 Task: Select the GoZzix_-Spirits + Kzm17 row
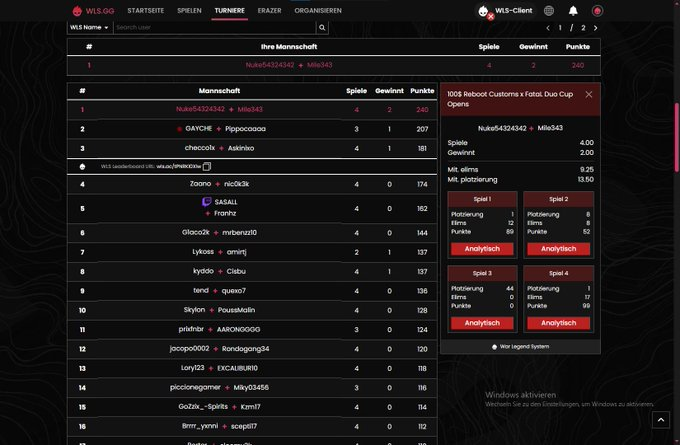pyautogui.click(x=252, y=407)
